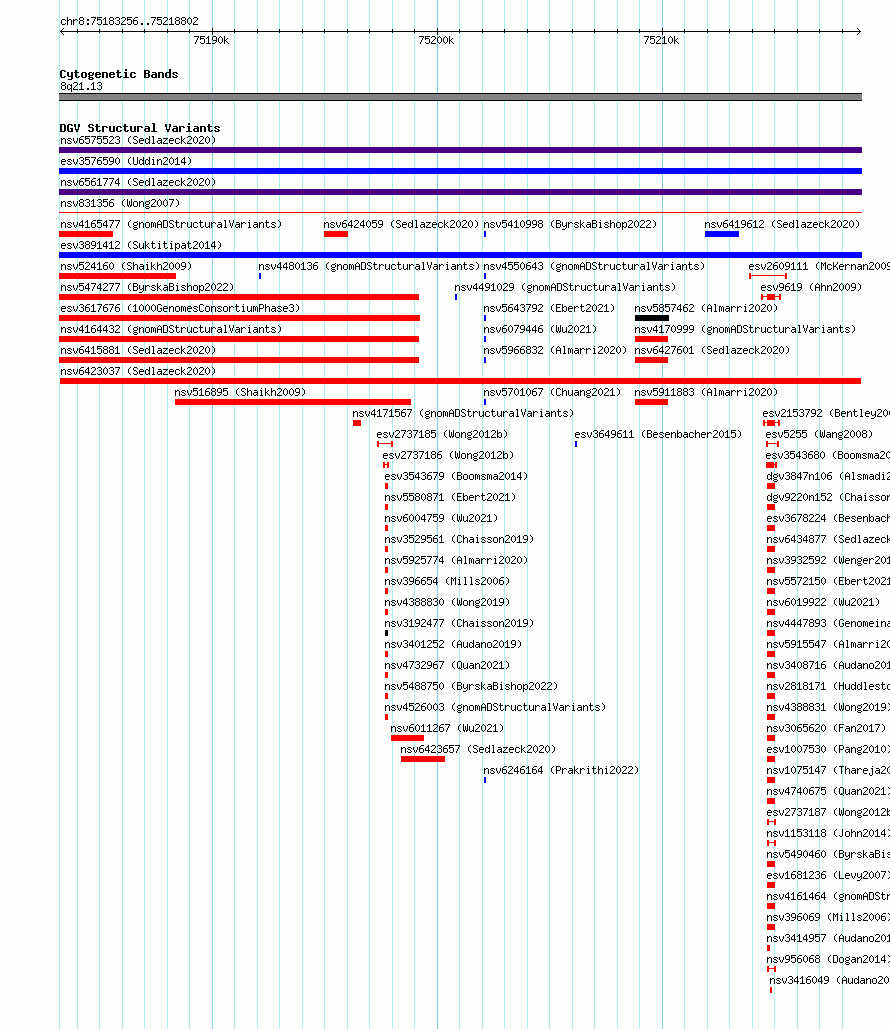Open variant esv2609111 (McKernan2009)

pyautogui.click(x=819, y=266)
